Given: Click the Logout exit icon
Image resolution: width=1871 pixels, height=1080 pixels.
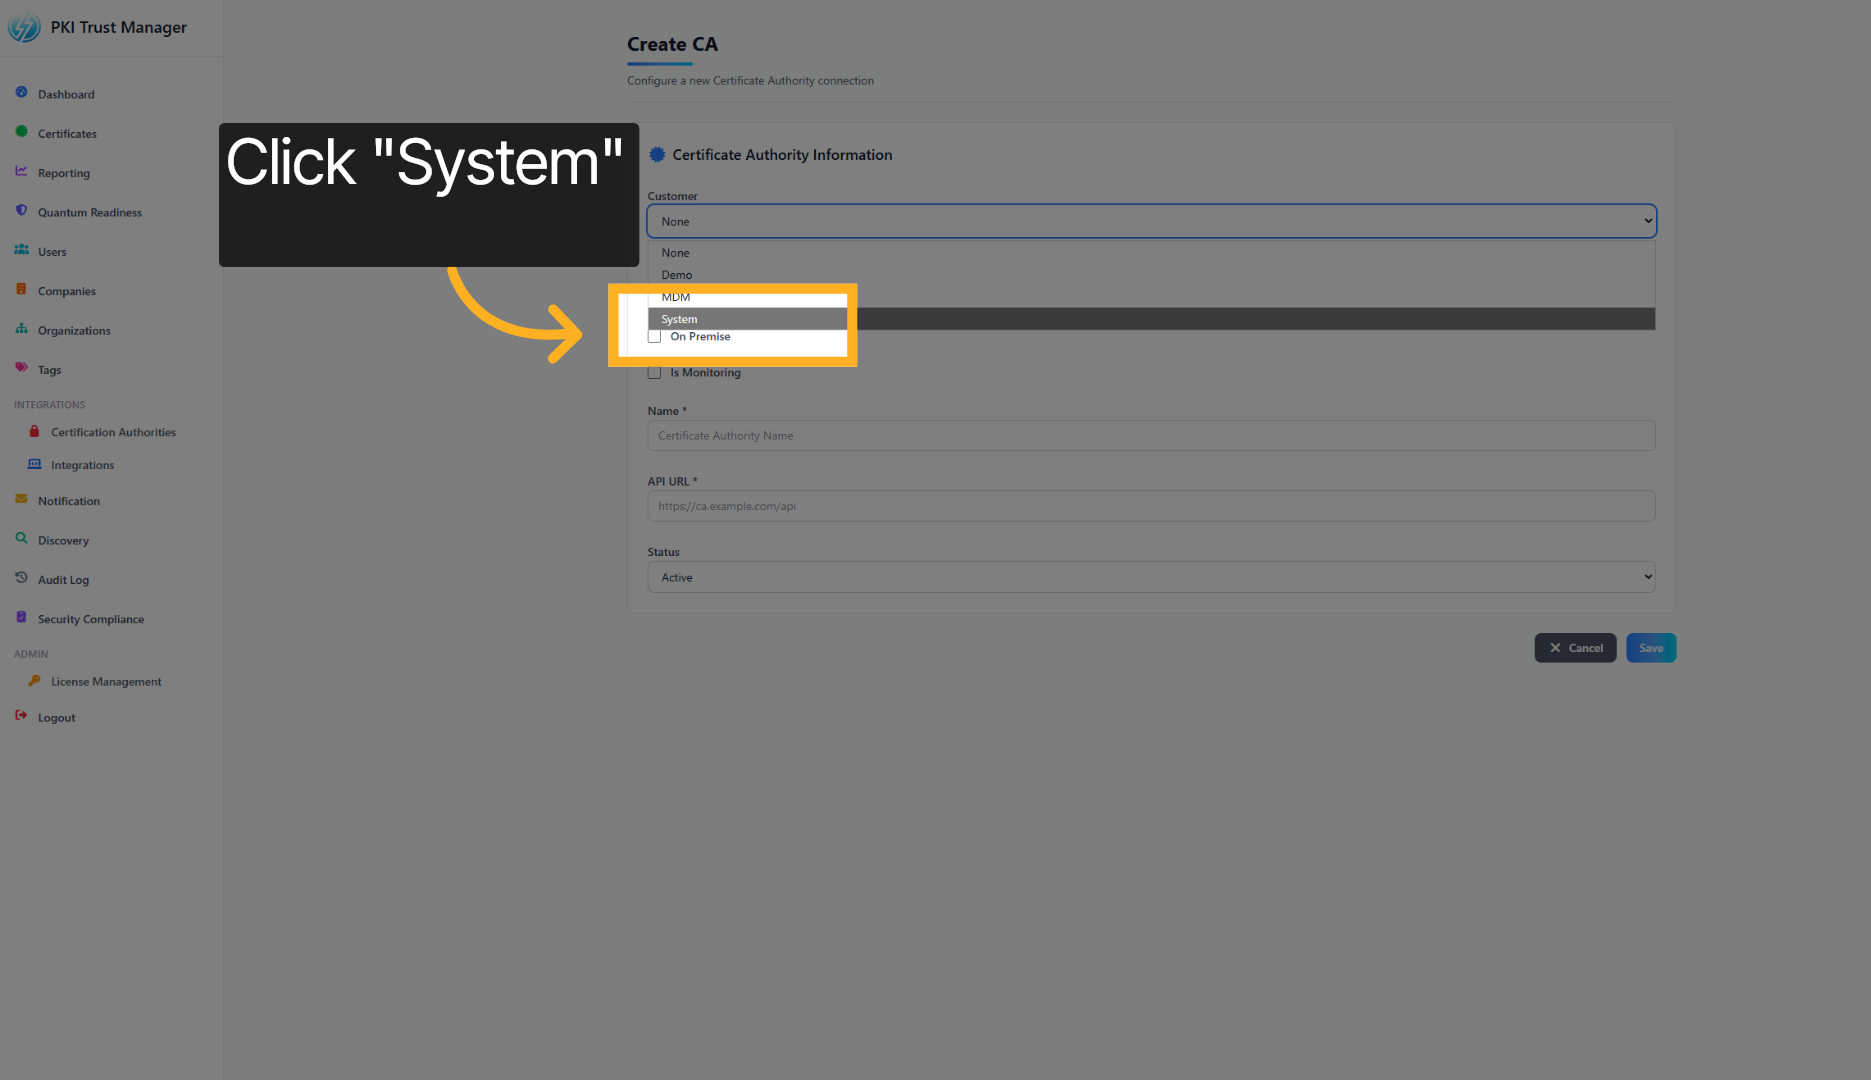Looking at the screenshot, I should pyautogui.click(x=21, y=716).
